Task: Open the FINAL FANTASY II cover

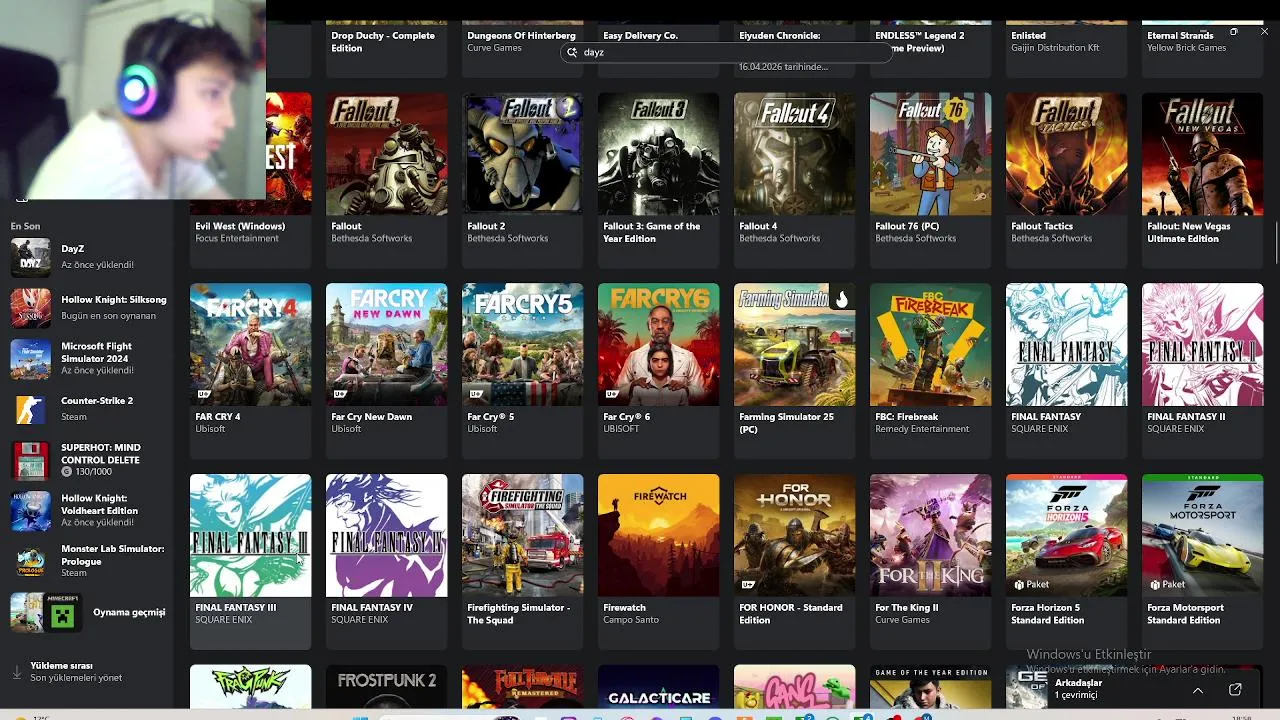Action: tap(1202, 344)
